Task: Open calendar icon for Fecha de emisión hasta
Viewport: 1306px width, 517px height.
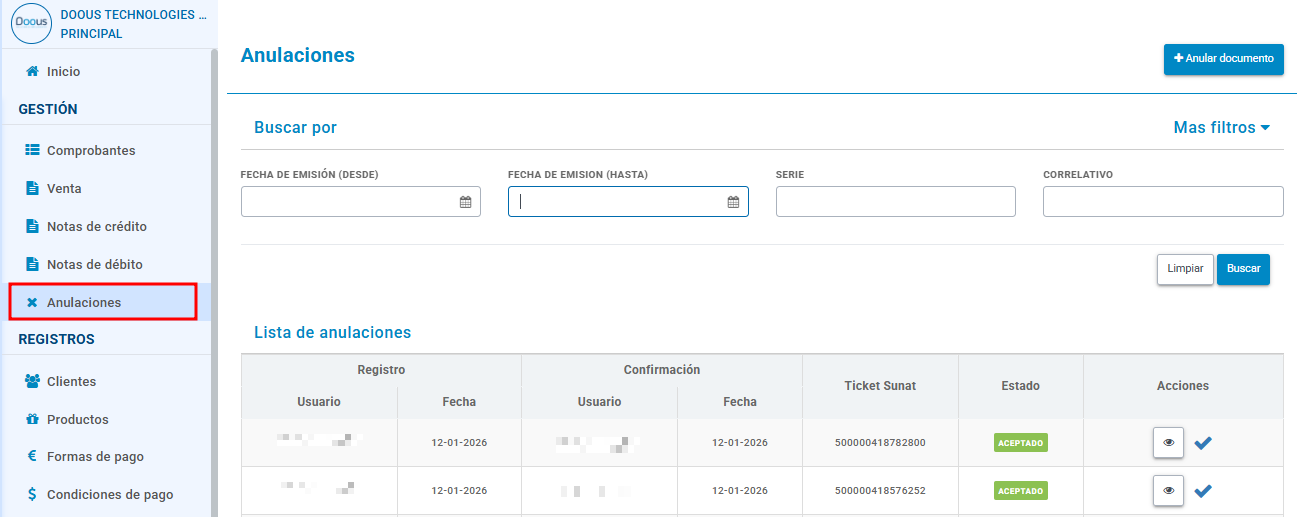Action: (x=733, y=202)
